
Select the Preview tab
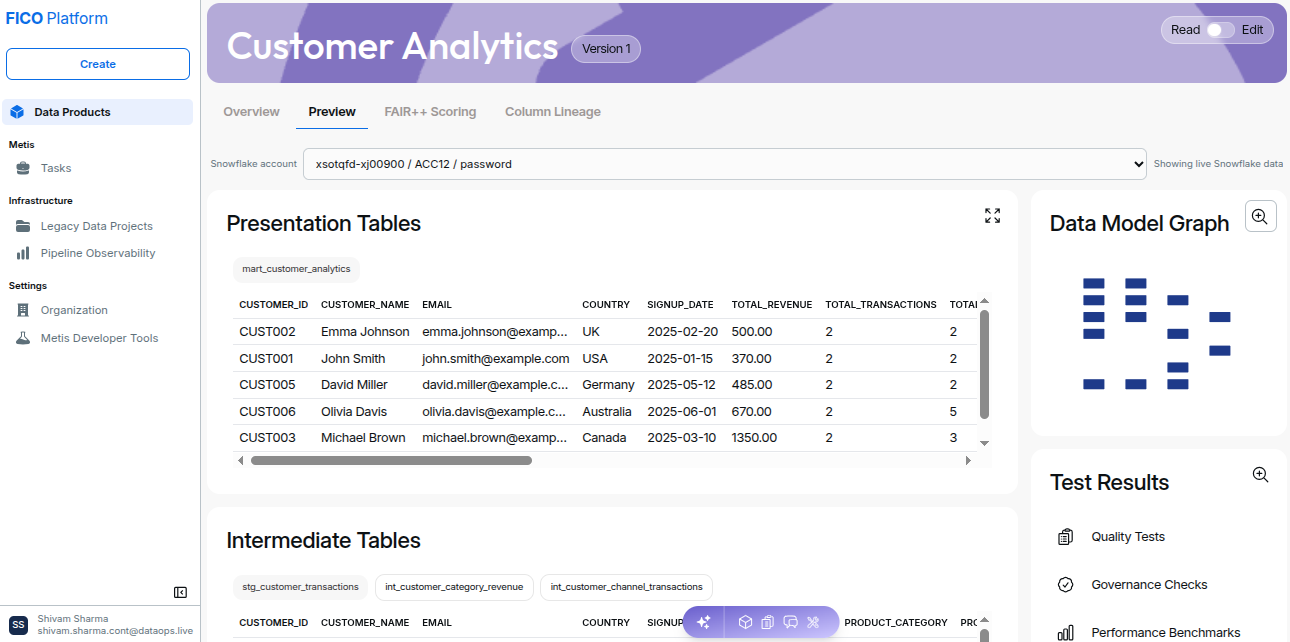click(x=332, y=112)
